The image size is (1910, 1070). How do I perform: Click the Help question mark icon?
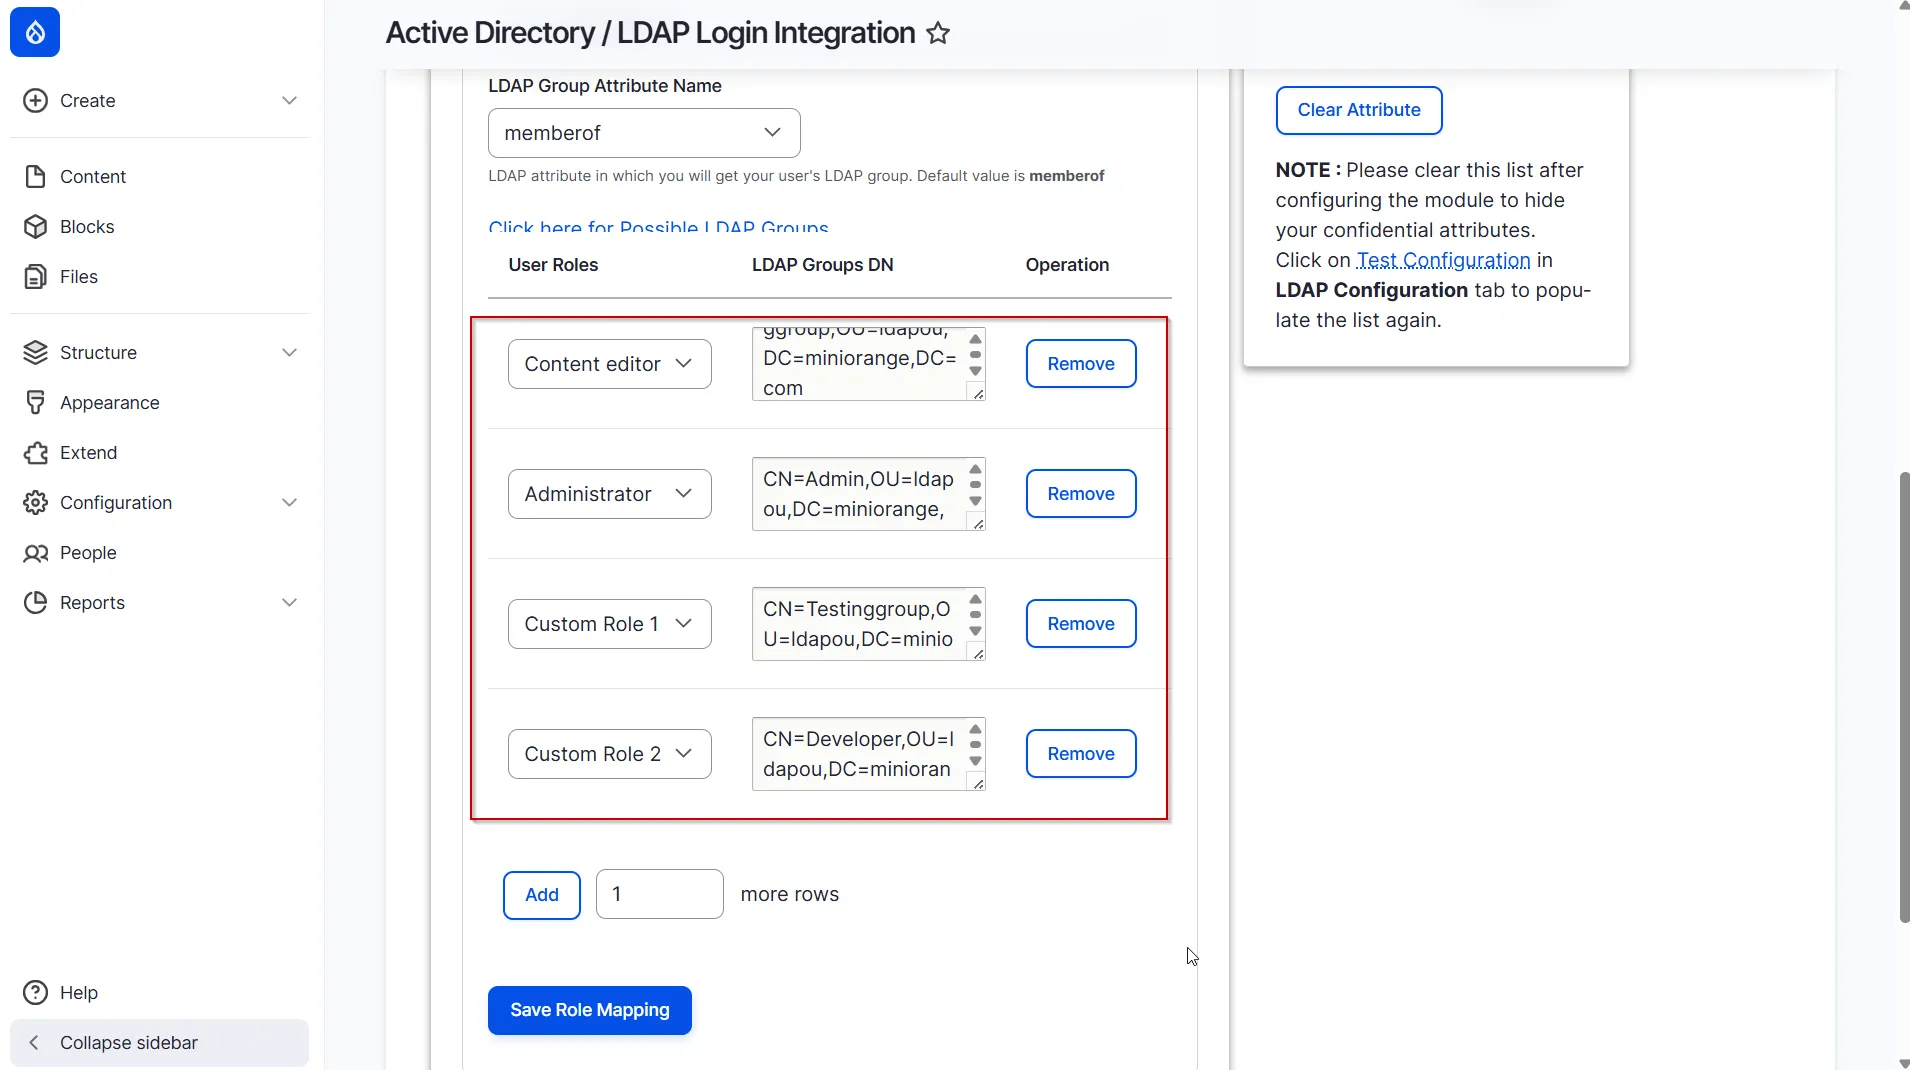pos(35,993)
